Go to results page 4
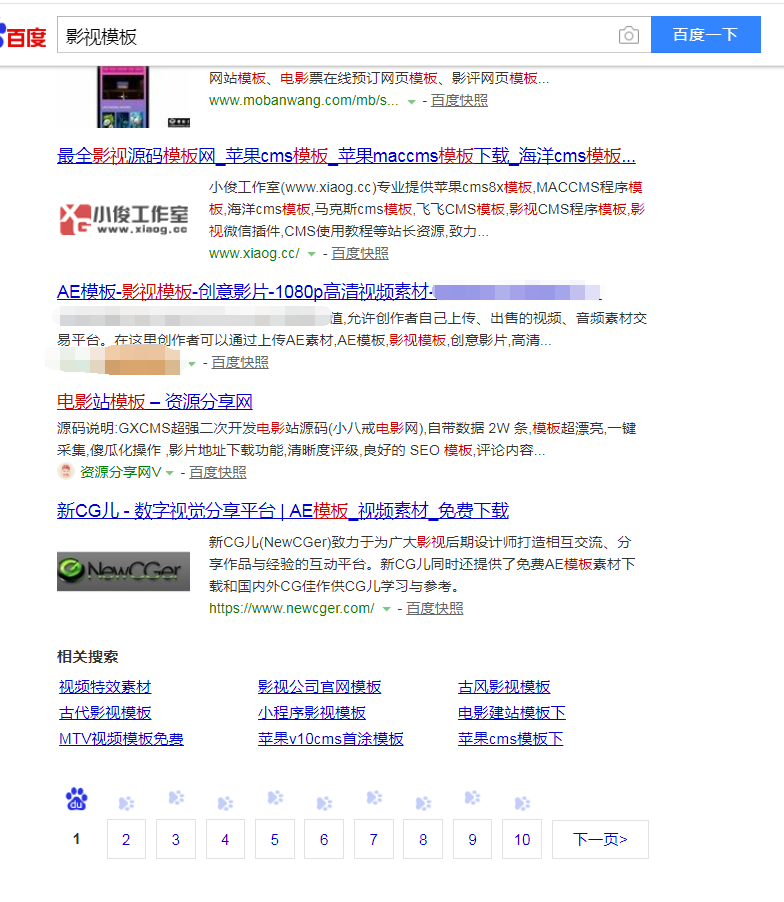This screenshot has width=784, height=902. pos(225,839)
